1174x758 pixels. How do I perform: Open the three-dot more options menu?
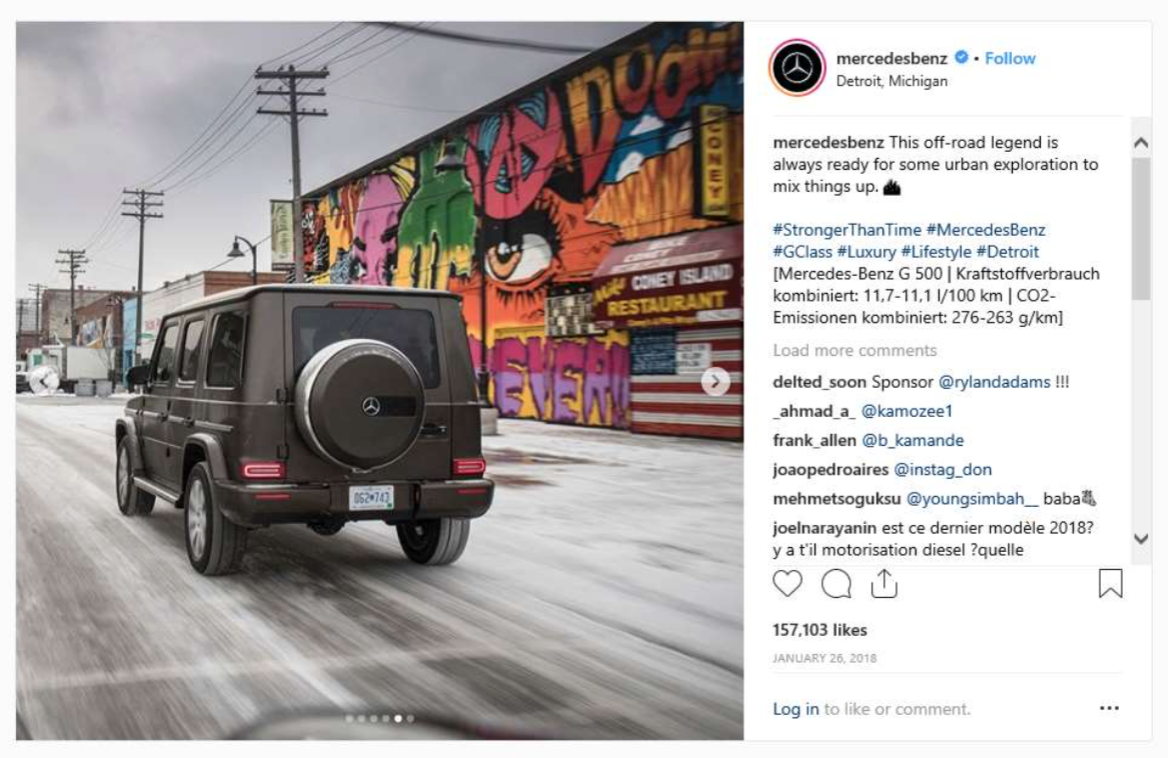pyautogui.click(x=1109, y=708)
